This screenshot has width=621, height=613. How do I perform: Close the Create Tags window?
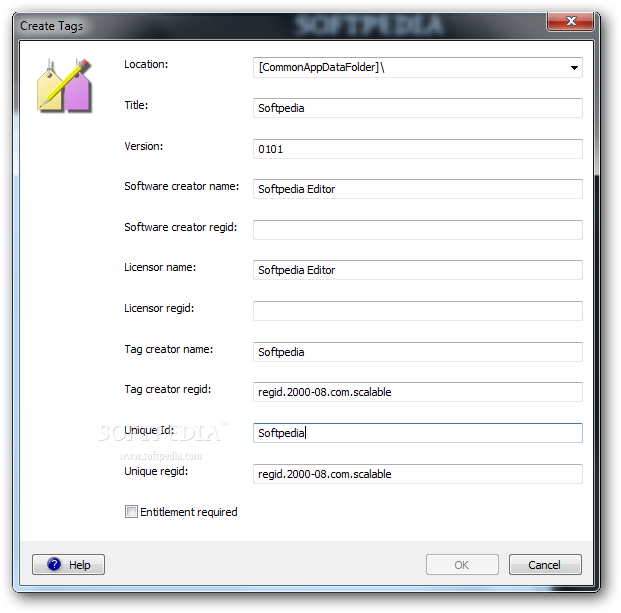click(570, 21)
